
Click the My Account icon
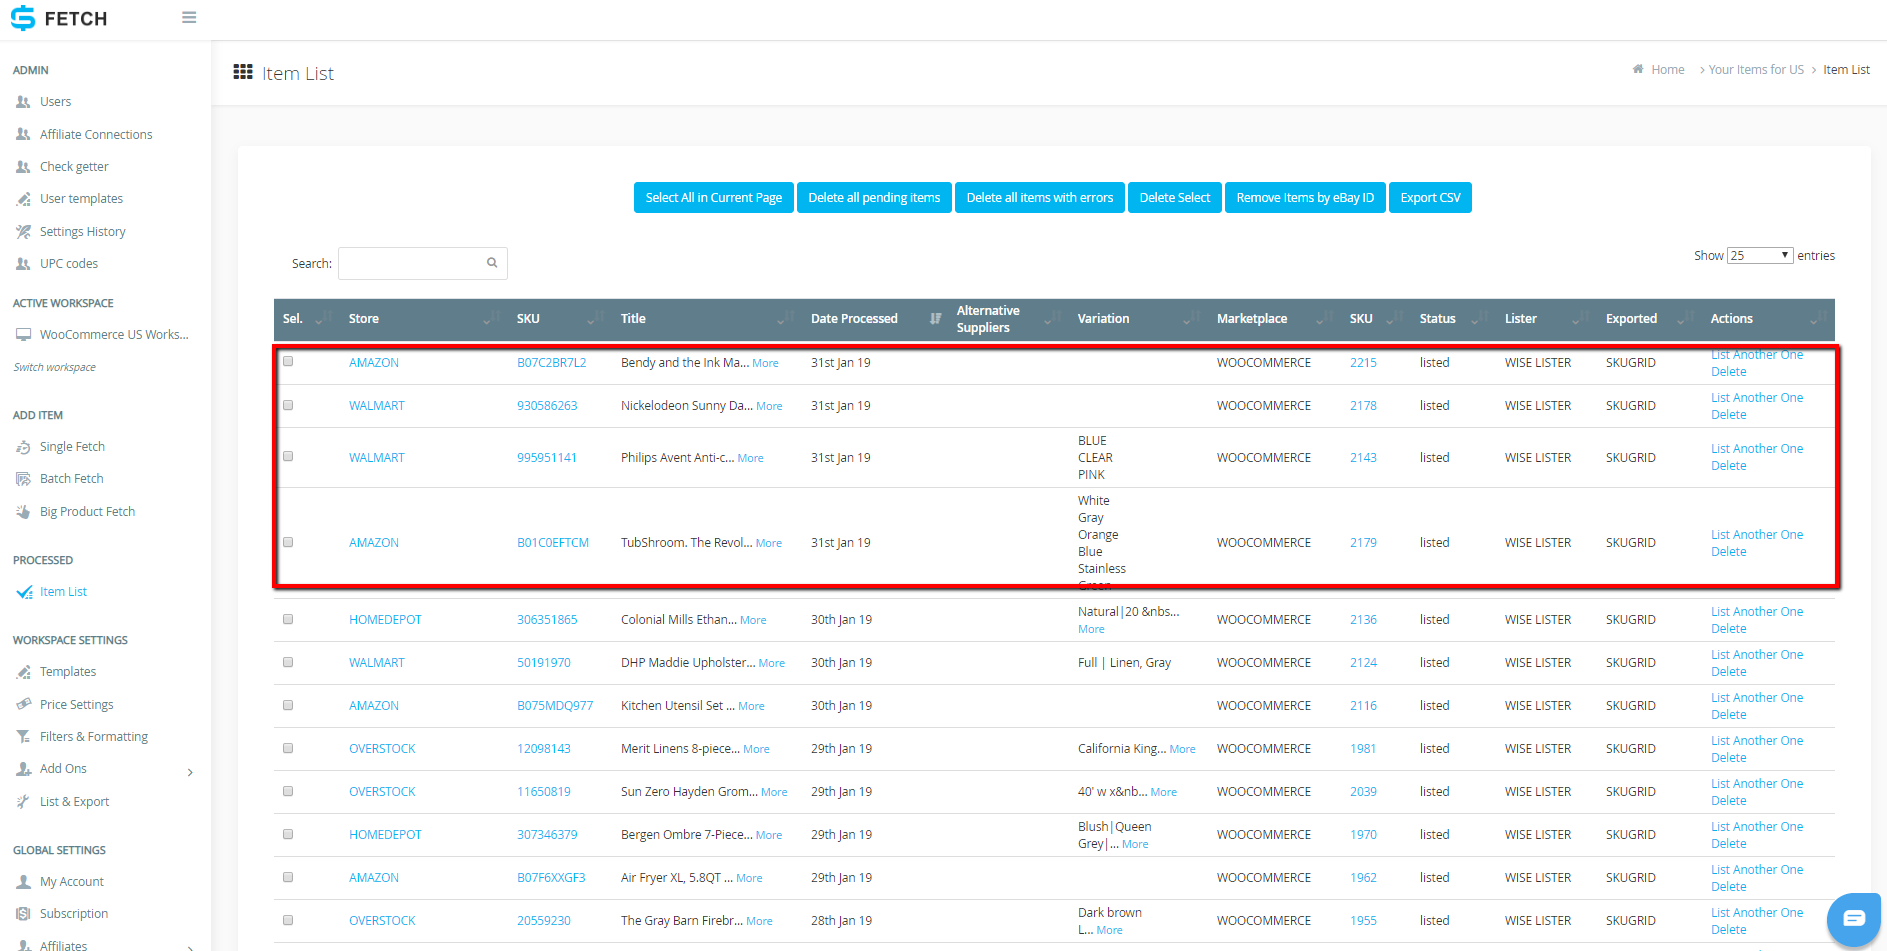[x=23, y=882]
